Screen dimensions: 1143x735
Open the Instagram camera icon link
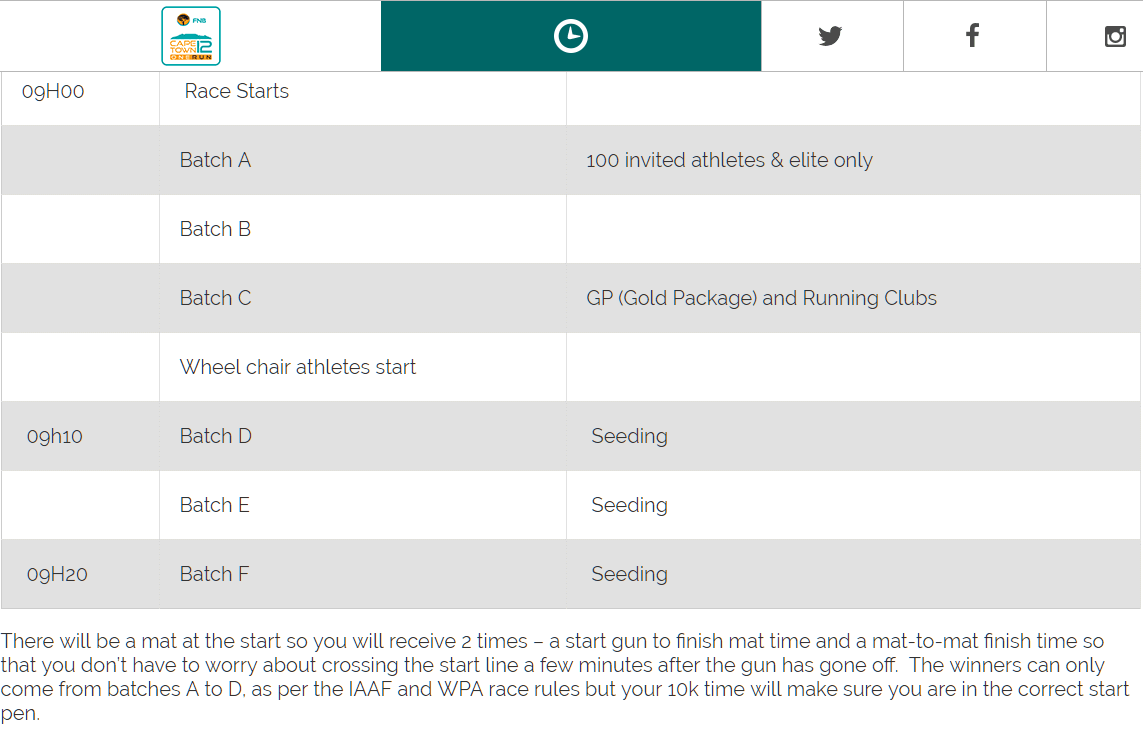pyautogui.click(x=1115, y=36)
